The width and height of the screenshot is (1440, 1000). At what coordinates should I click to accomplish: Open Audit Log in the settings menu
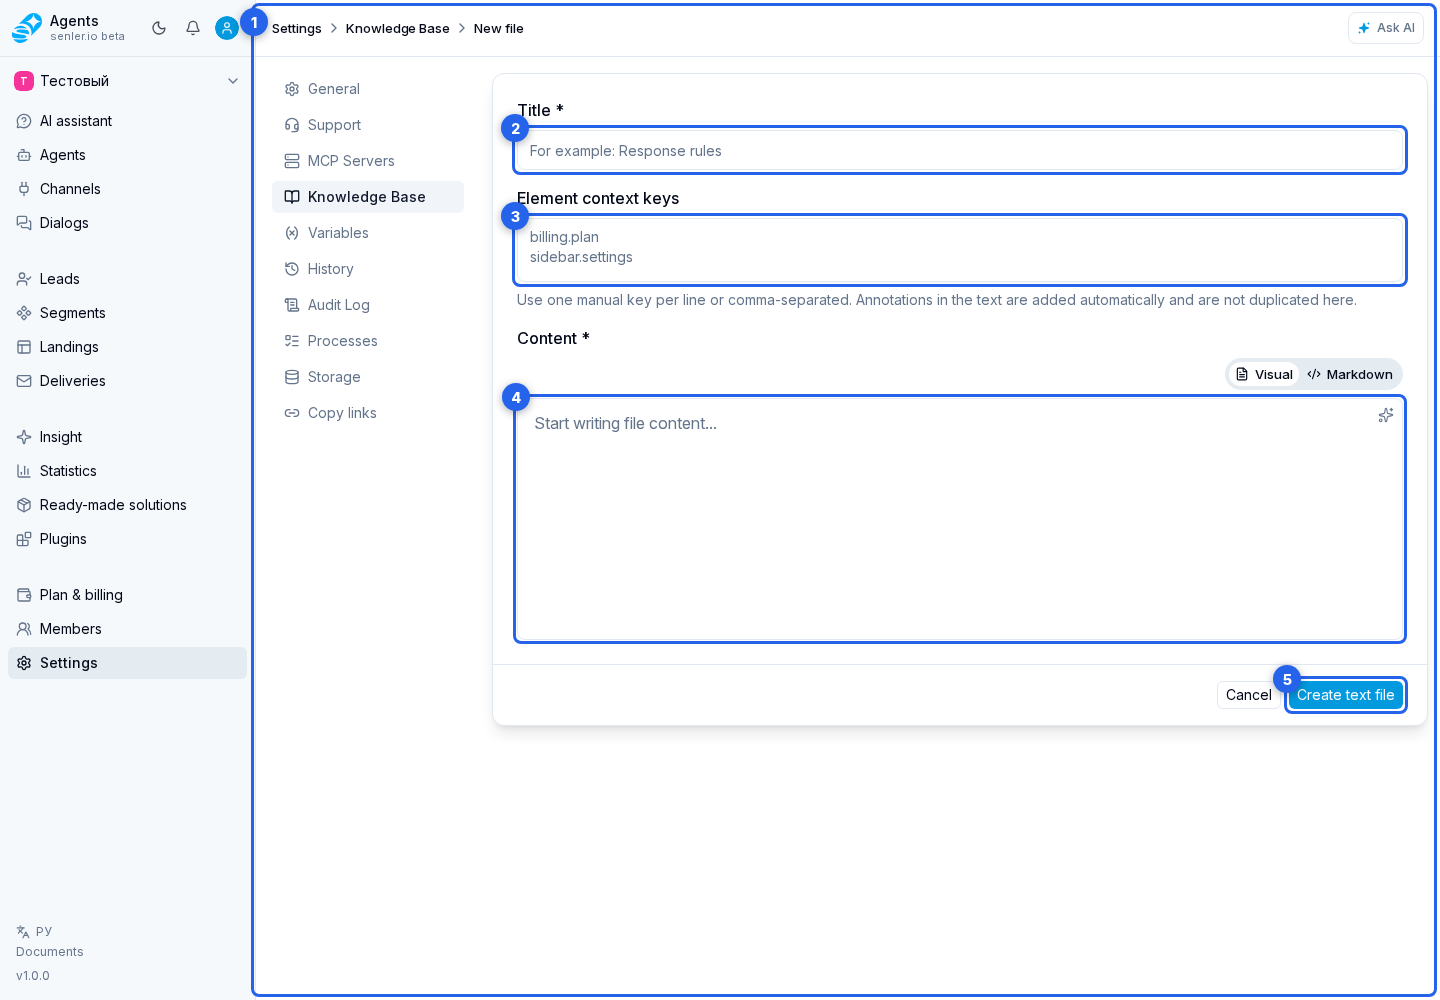(x=368, y=305)
